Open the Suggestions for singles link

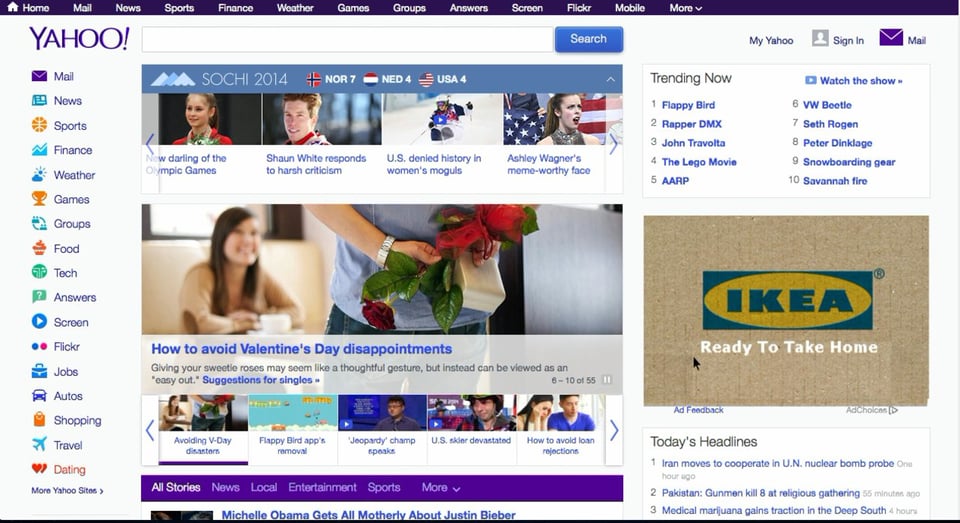coord(261,380)
